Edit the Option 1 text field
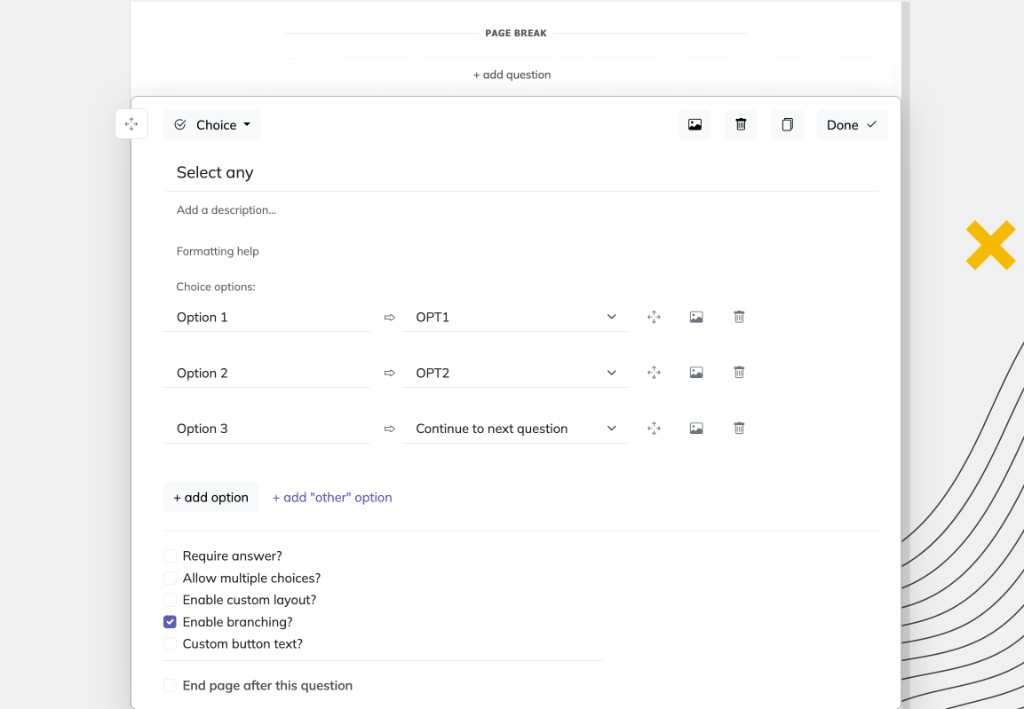 (x=266, y=317)
